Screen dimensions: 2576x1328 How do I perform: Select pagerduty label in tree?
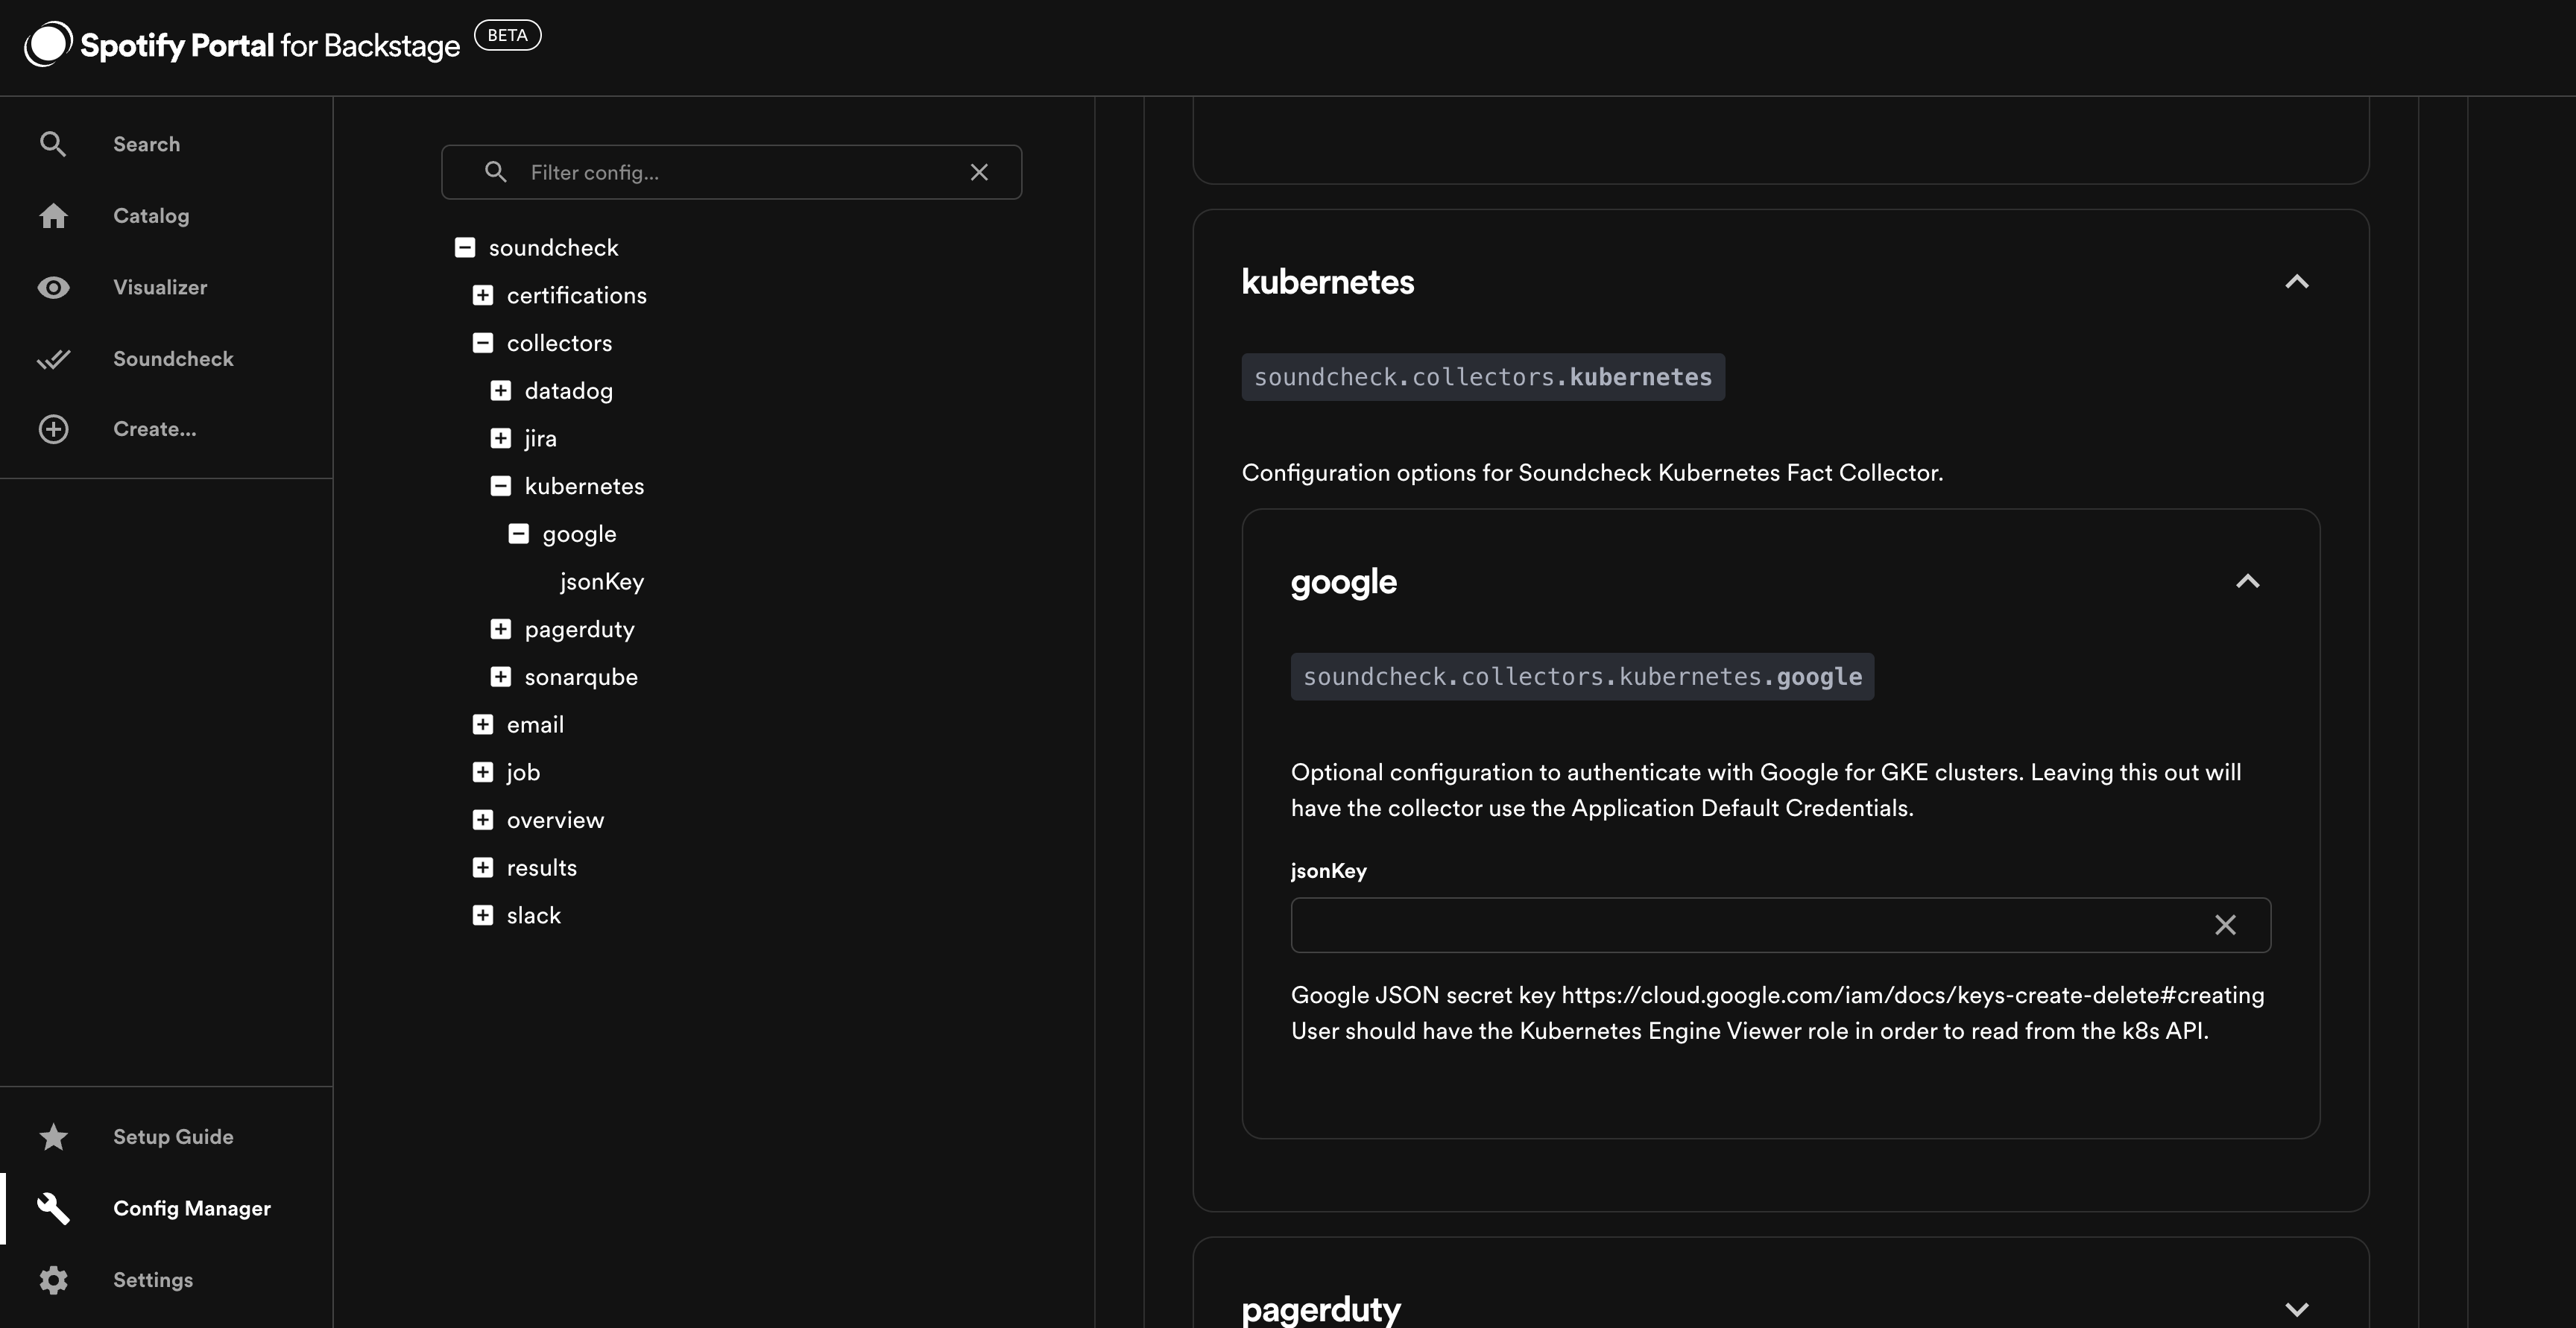click(579, 630)
